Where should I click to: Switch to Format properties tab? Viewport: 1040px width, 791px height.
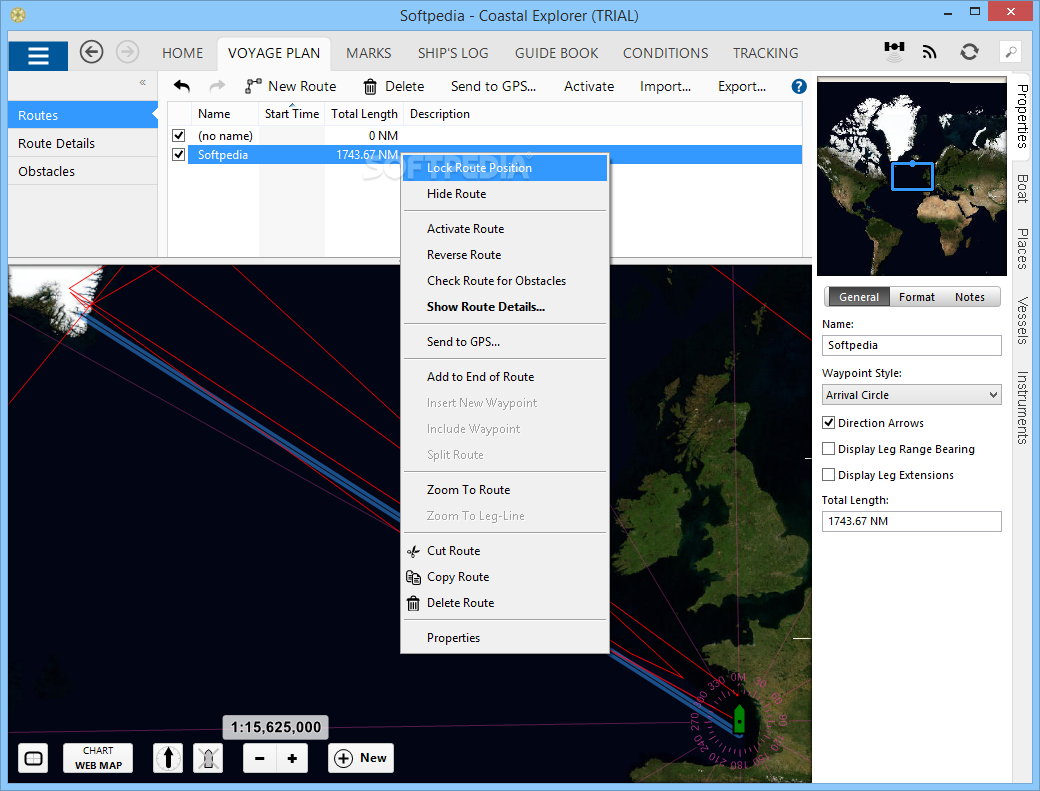[917, 297]
